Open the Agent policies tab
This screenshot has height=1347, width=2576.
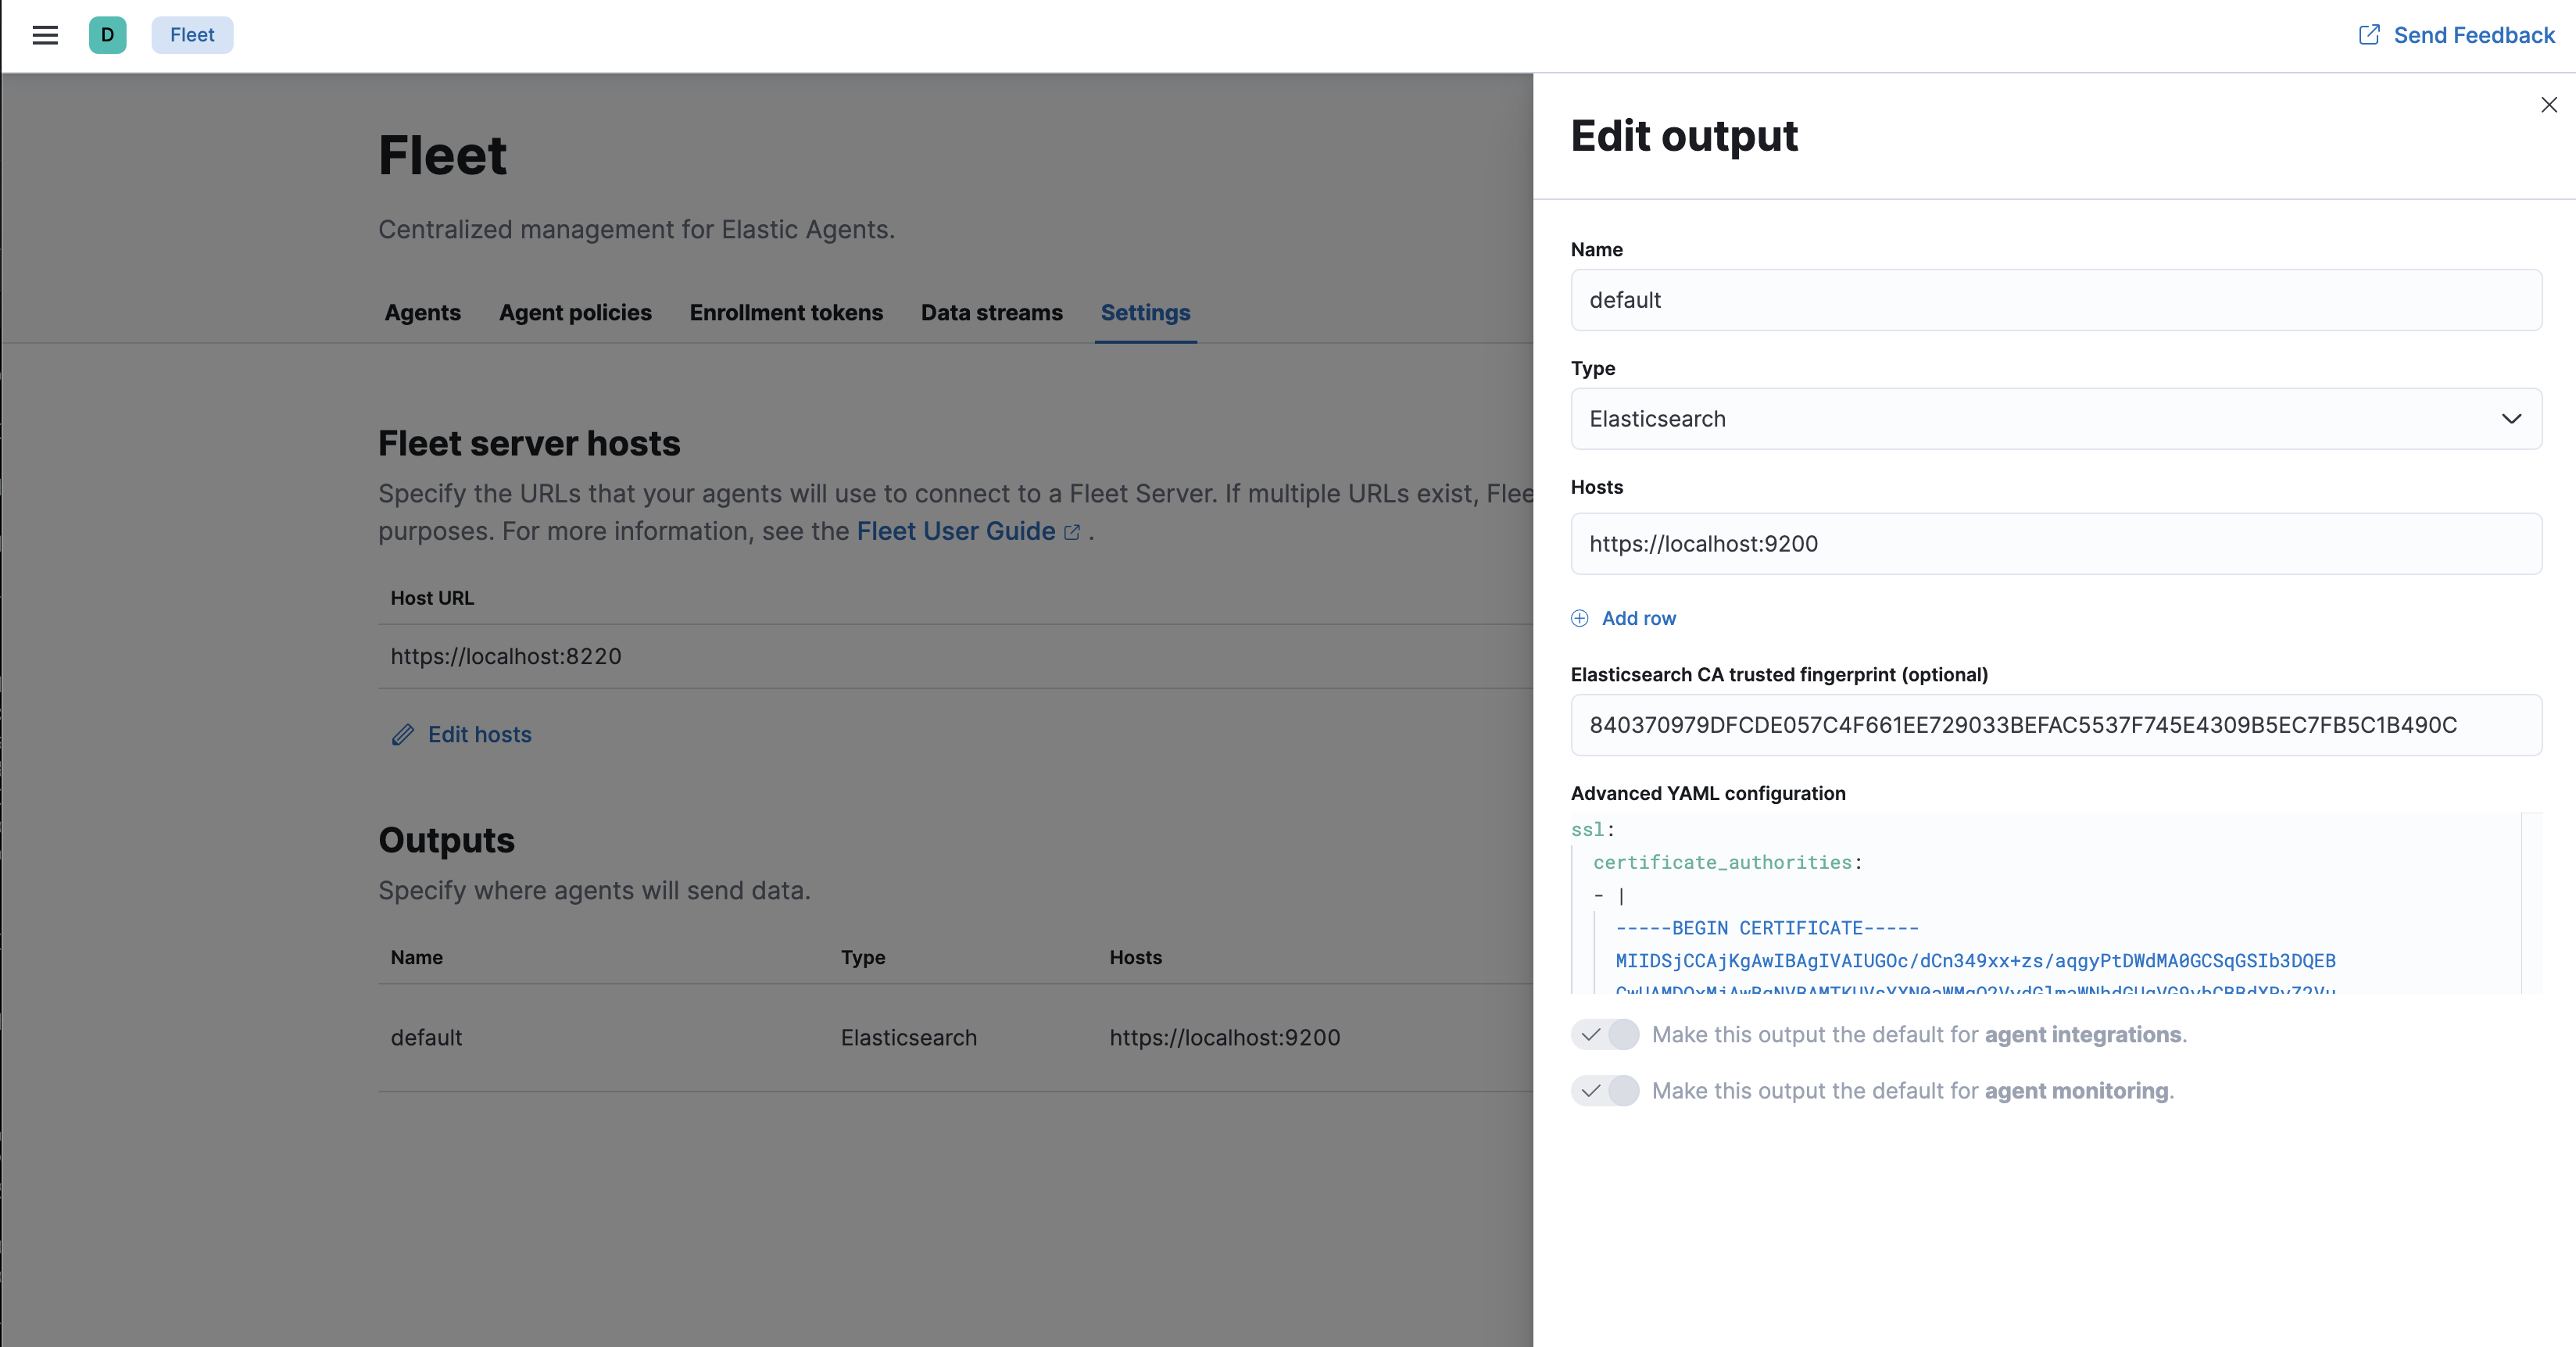[575, 313]
